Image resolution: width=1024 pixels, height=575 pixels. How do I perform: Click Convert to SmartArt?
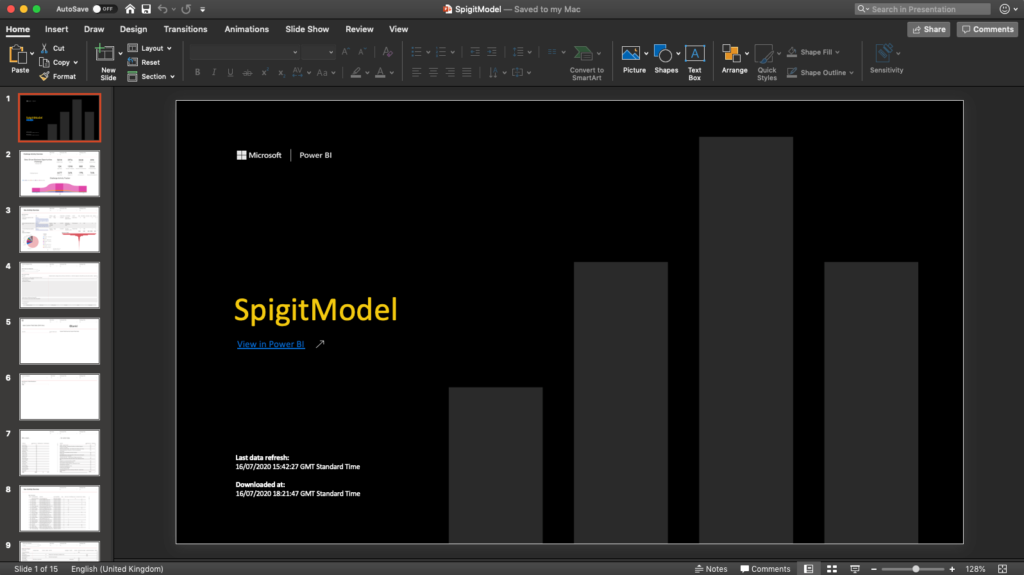tap(586, 63)
